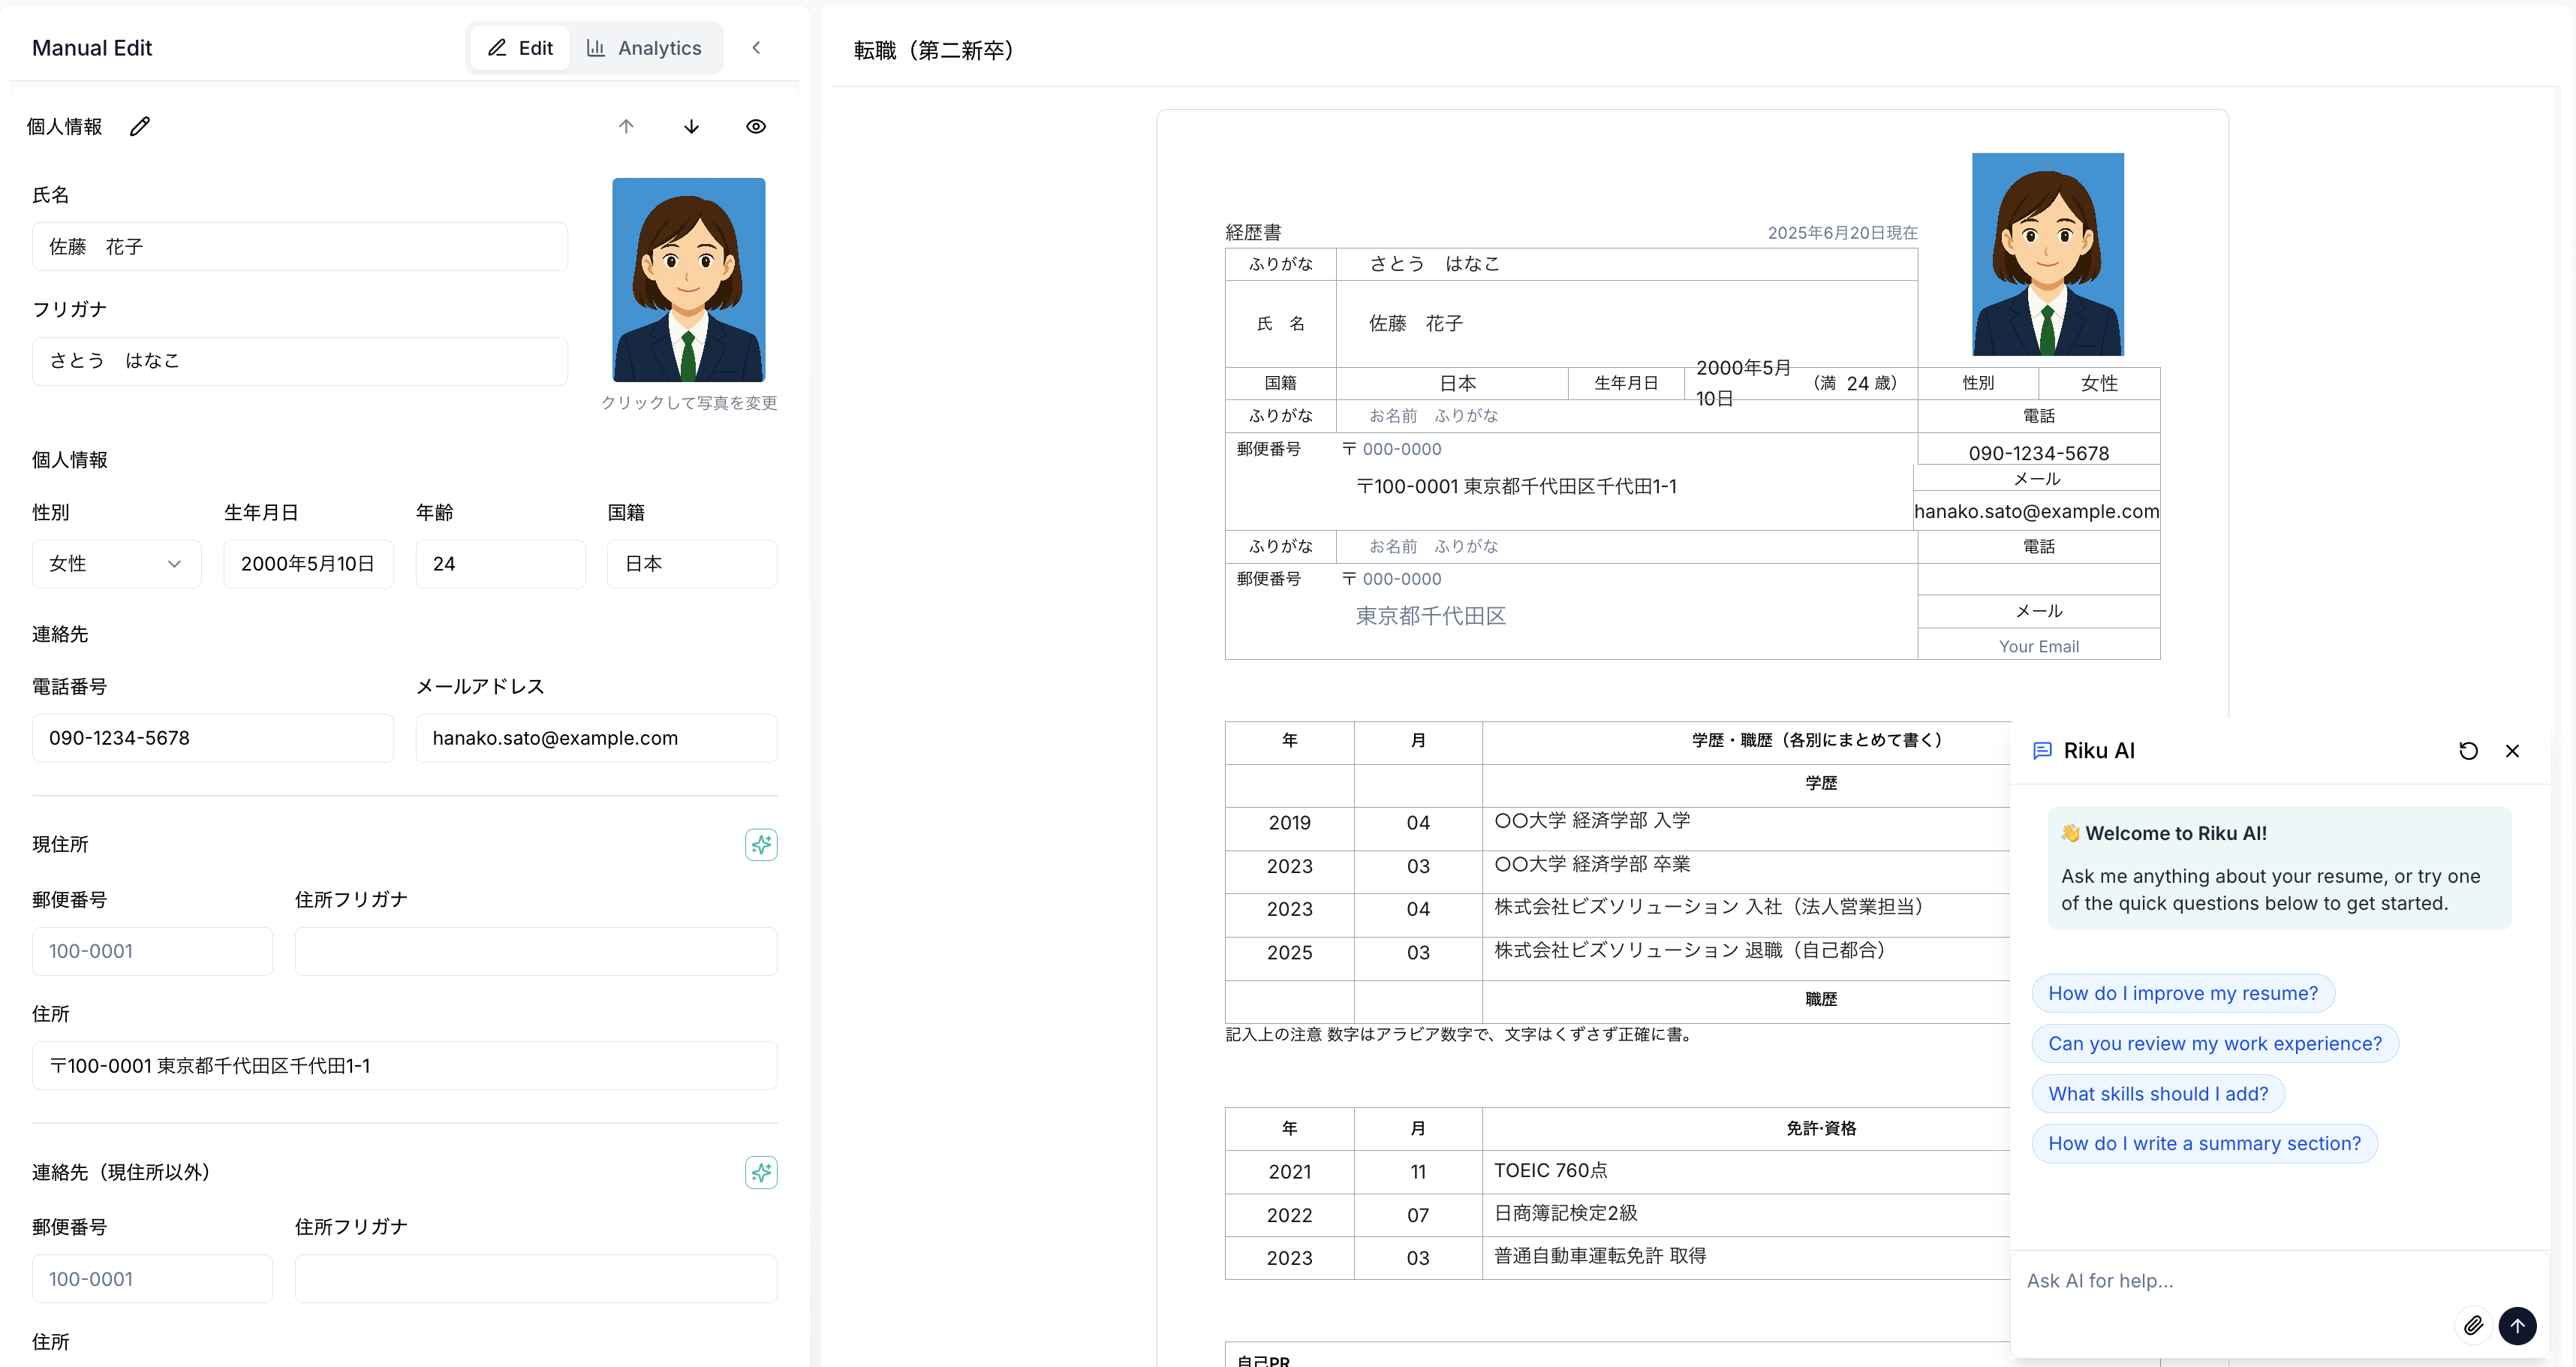Click "What skills should I add?" suggestion
The height and width of the screenshot is (1367, 2576).
coord(2157,1093)
